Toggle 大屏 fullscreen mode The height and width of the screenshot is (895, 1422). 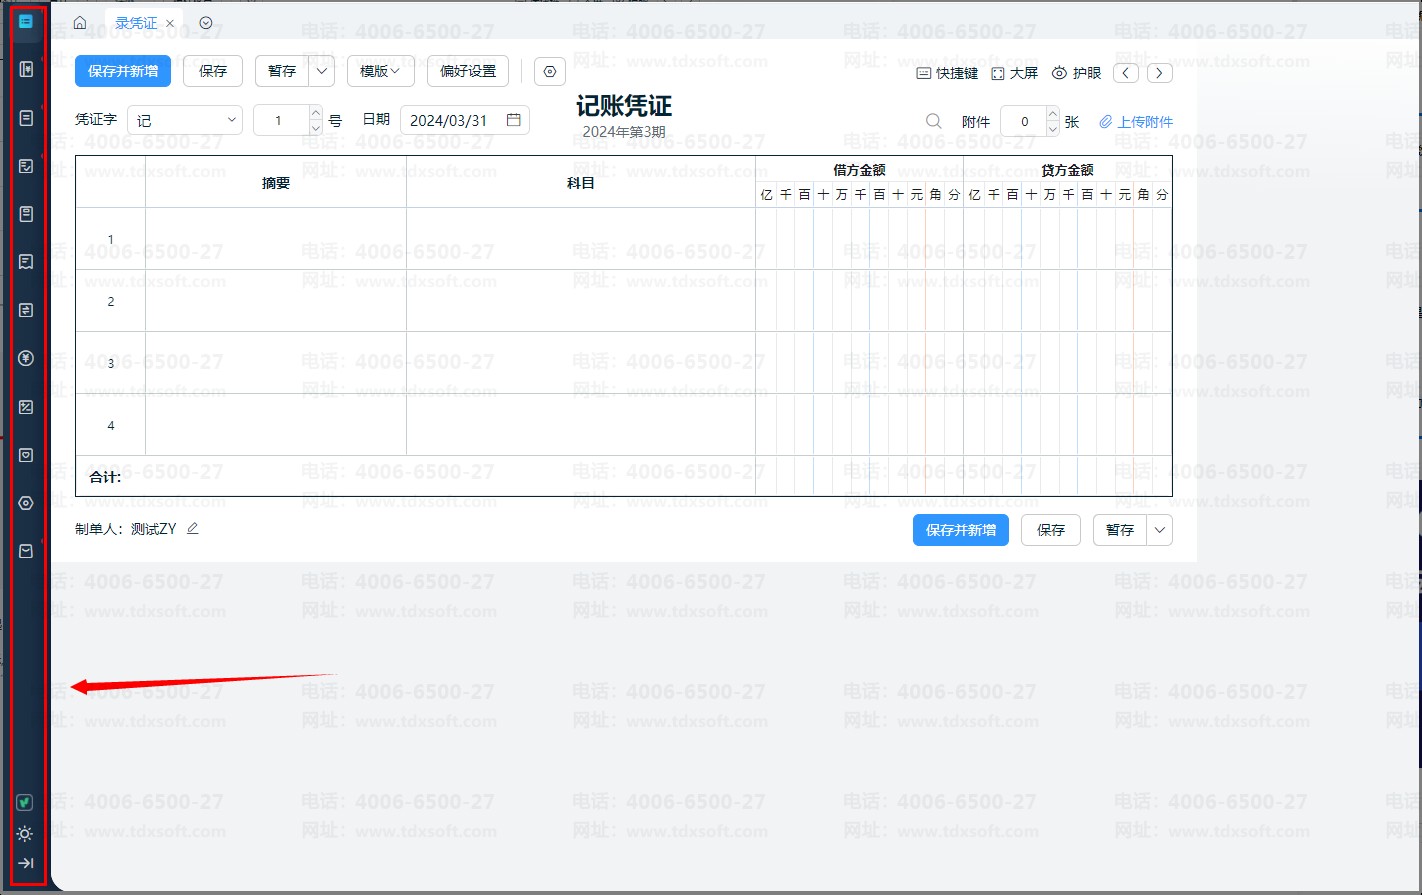1014,73
